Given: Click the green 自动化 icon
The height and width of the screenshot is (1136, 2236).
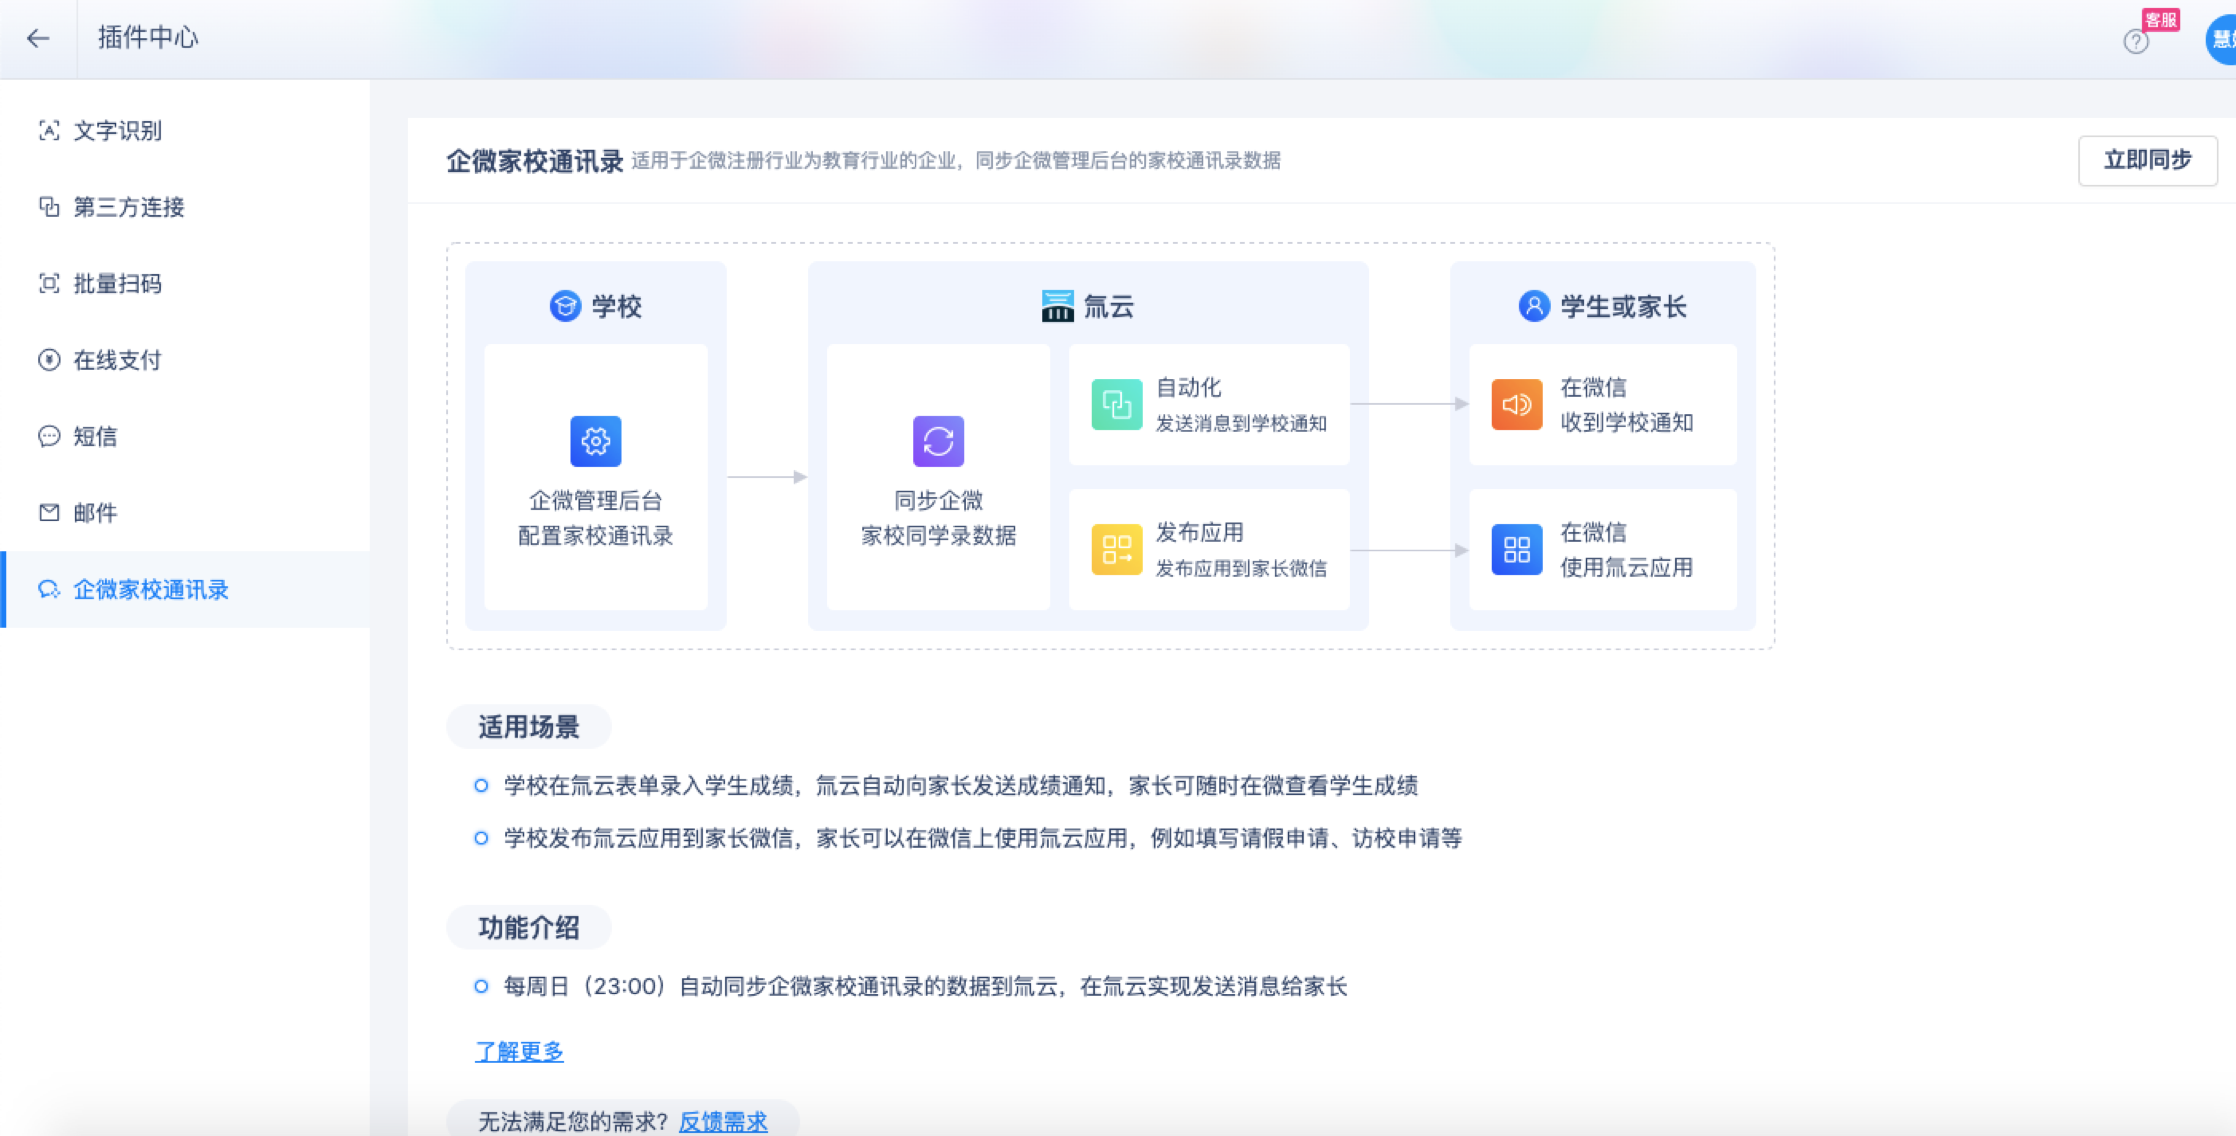Looking at the screenshot, I should tap(1117, 404).
